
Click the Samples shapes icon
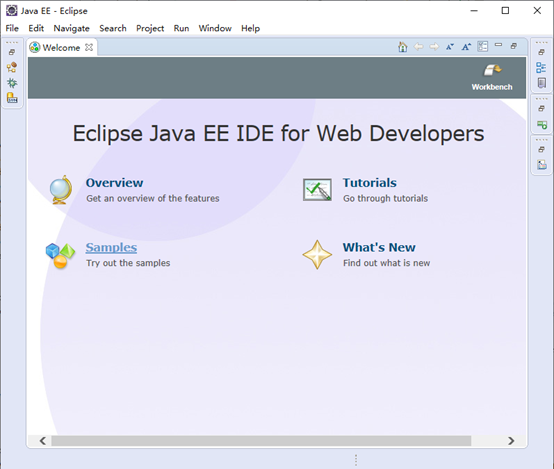pos(60,256)
